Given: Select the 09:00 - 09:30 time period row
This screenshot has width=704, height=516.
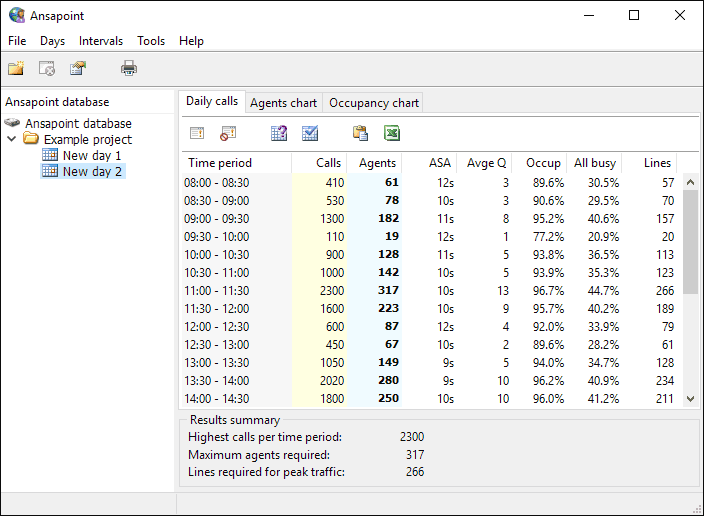Looking at the screenshot, I should 429,219.
